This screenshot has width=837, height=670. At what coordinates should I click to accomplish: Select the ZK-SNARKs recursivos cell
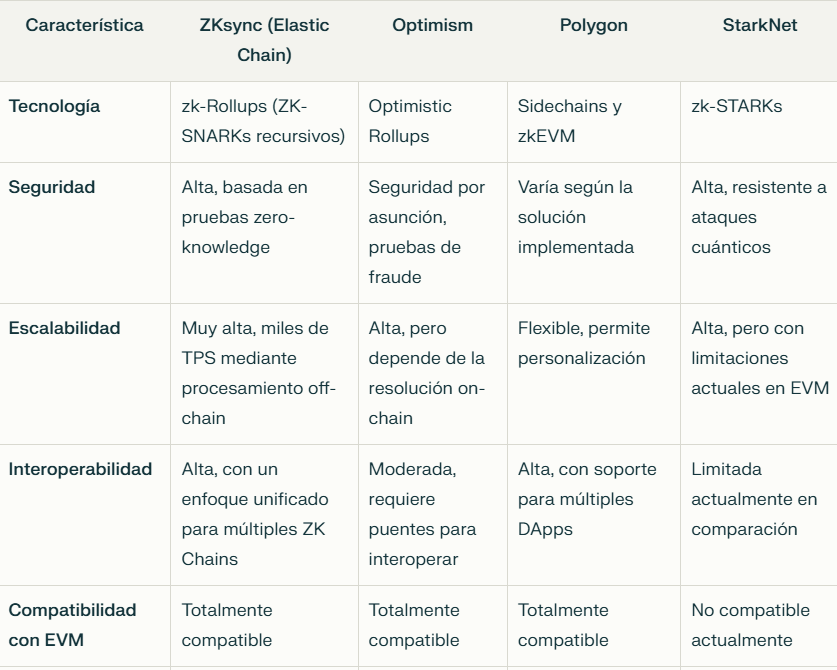(262, 121)
